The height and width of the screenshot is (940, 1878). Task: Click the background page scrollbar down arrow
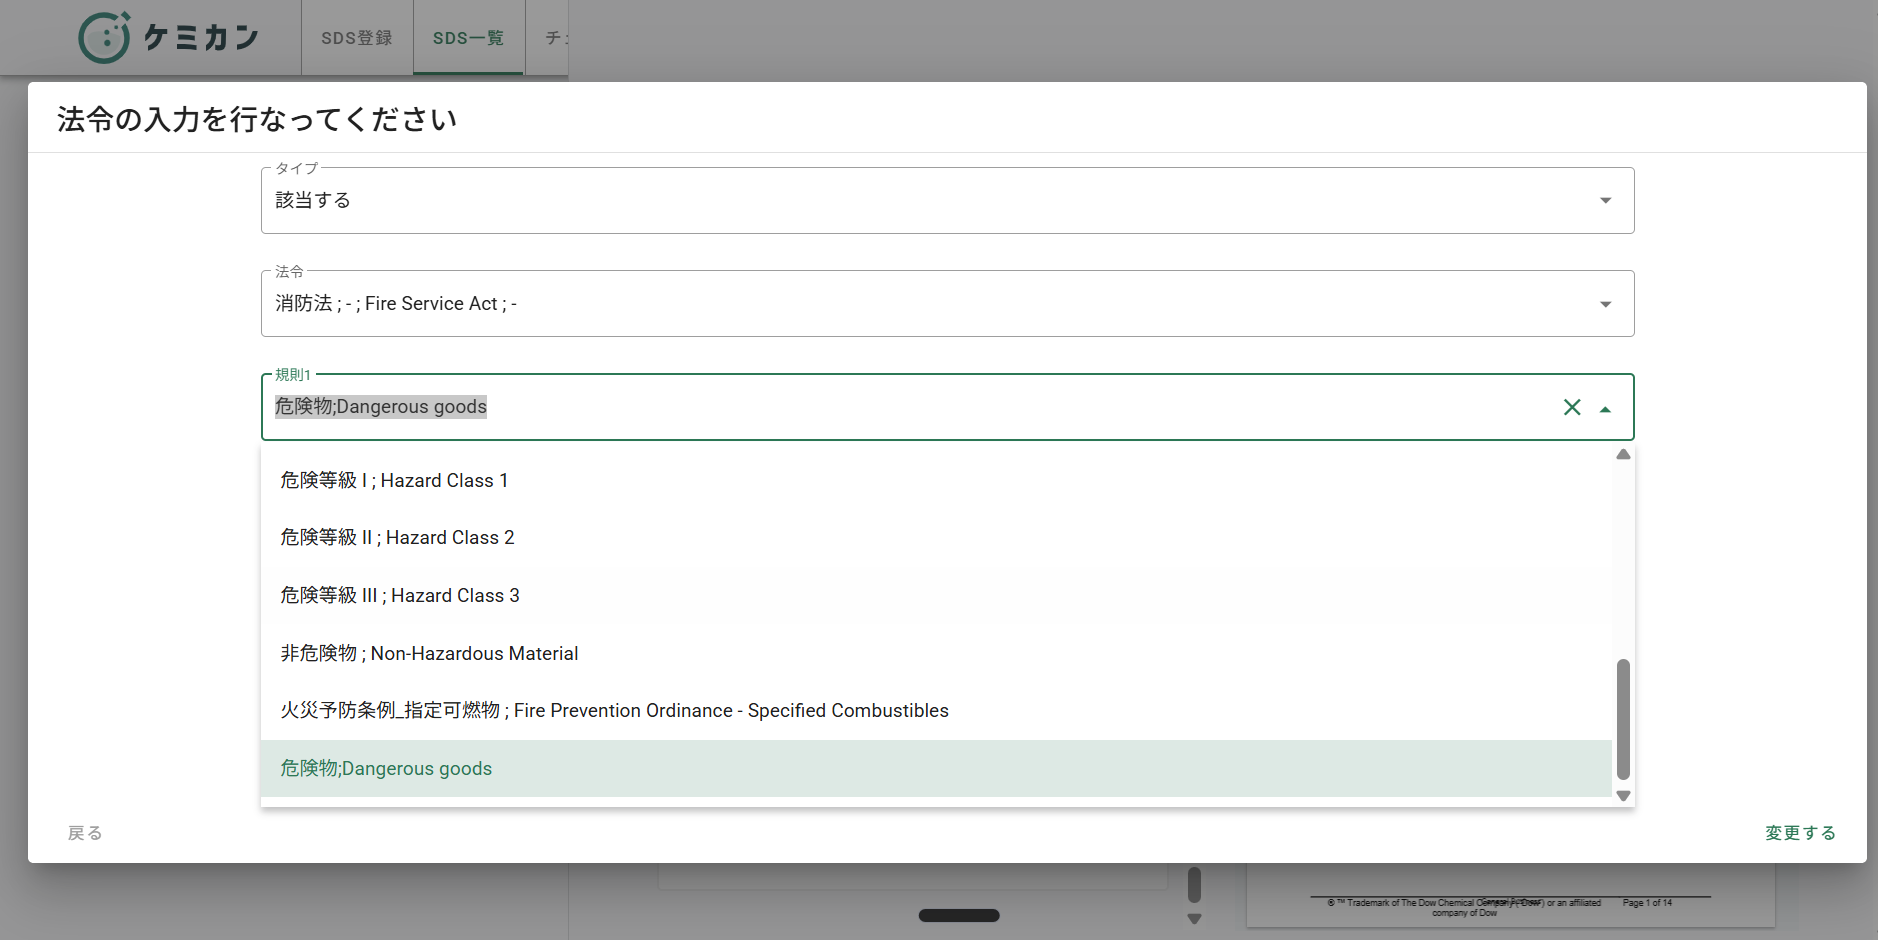click(x=1194, y=918)
